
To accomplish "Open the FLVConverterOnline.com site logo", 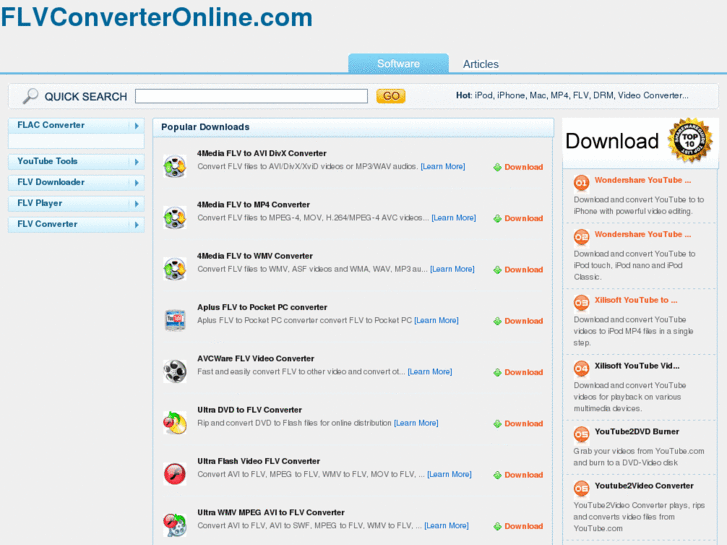I will [157, 17].
